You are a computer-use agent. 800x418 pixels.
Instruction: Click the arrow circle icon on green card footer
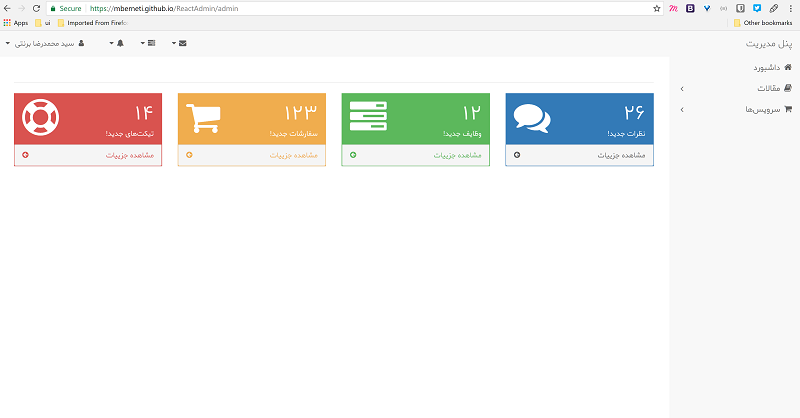click(353, 155)
